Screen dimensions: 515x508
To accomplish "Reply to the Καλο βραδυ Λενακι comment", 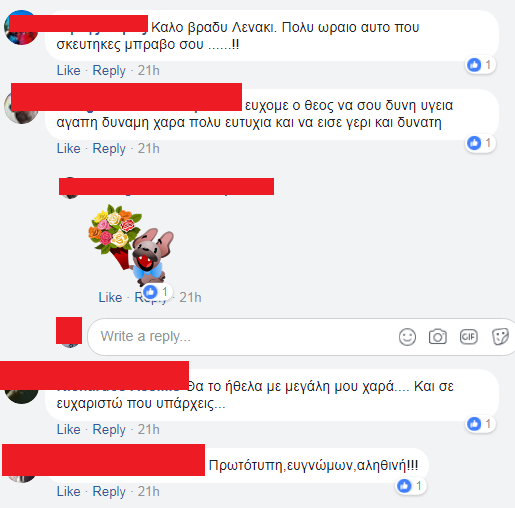I will click(109, 71).
